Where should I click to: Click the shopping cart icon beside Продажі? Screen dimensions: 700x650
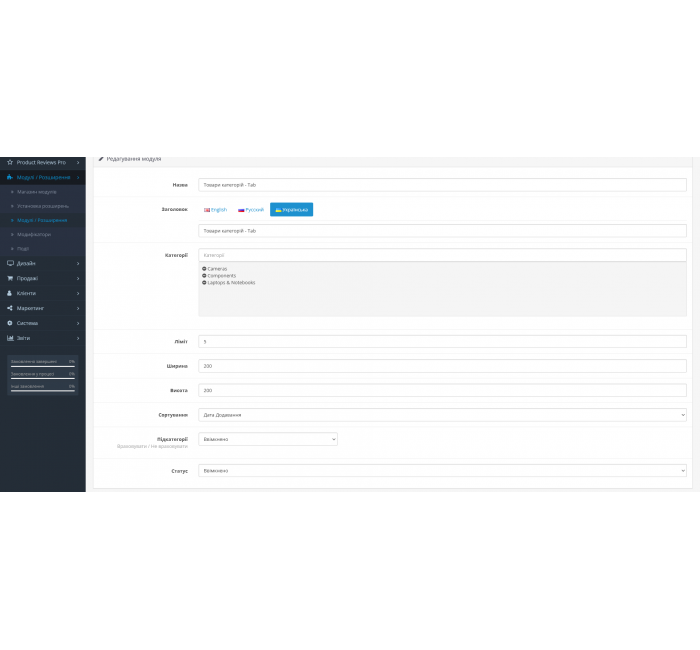tap(10, 278)
